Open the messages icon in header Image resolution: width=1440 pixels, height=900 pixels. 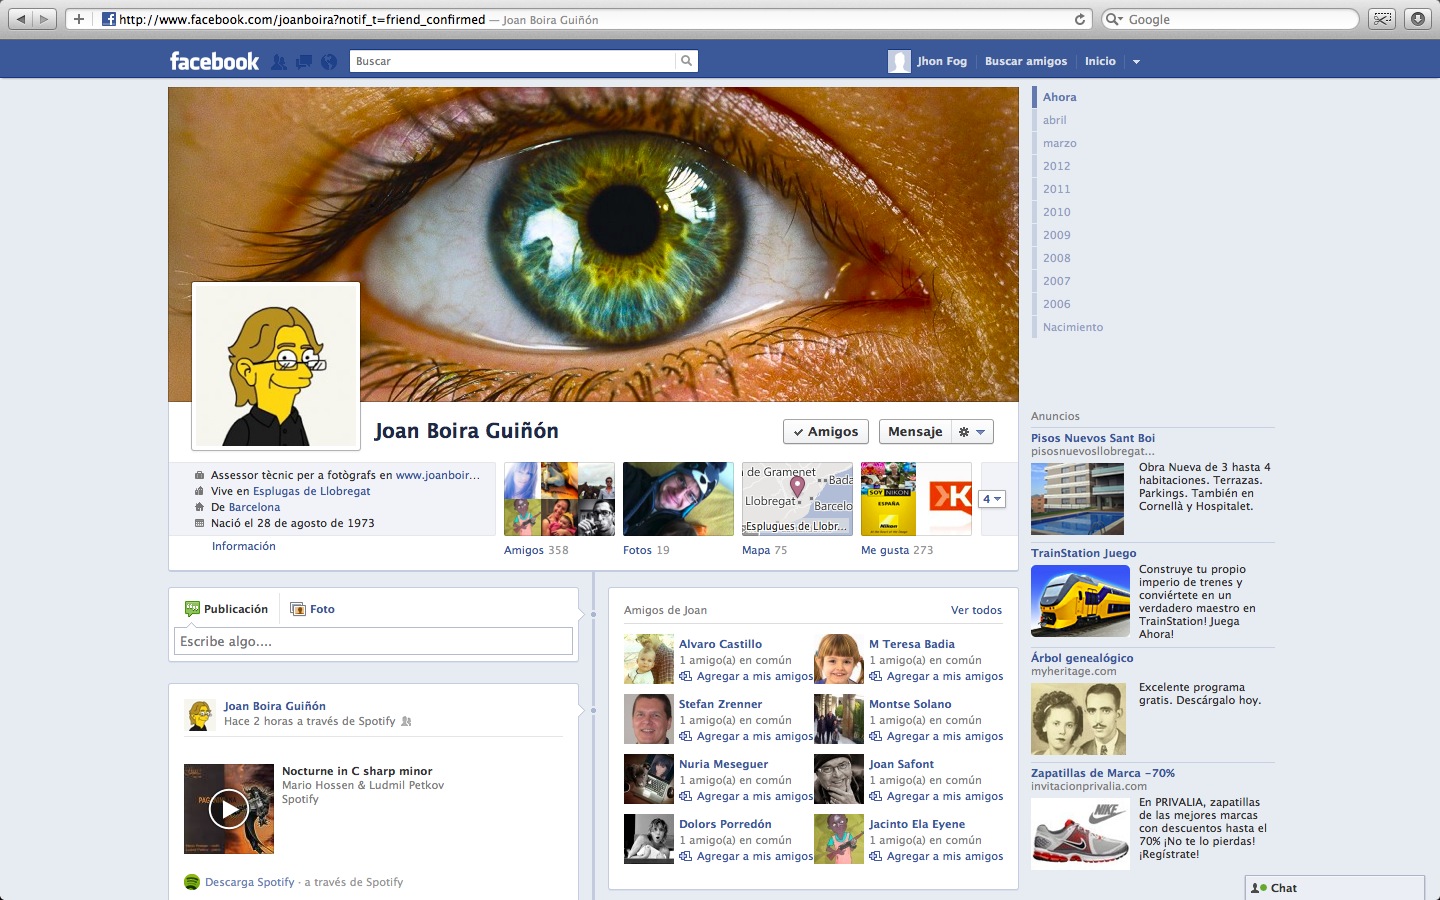(x=304, y=62)
